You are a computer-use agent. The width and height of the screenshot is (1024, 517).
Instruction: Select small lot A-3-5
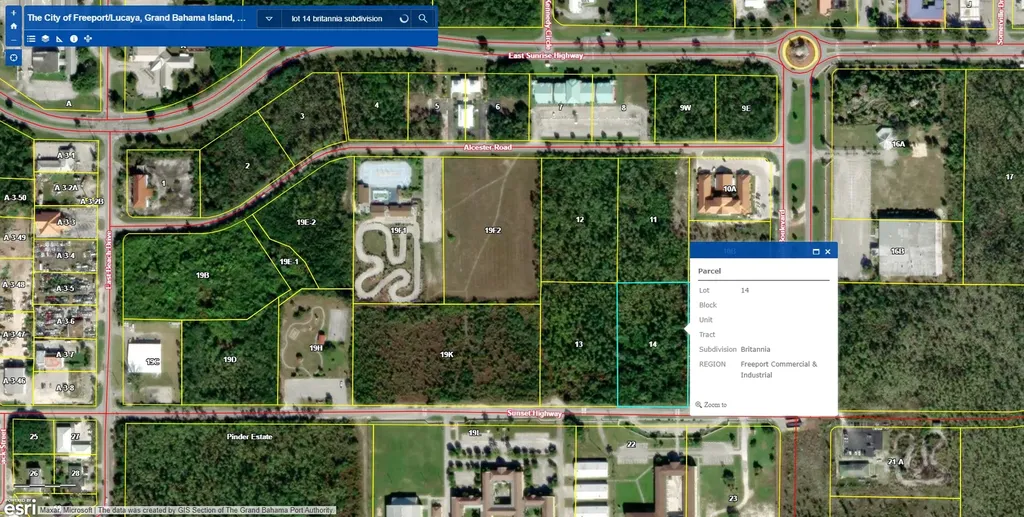[x=65, y=289]
